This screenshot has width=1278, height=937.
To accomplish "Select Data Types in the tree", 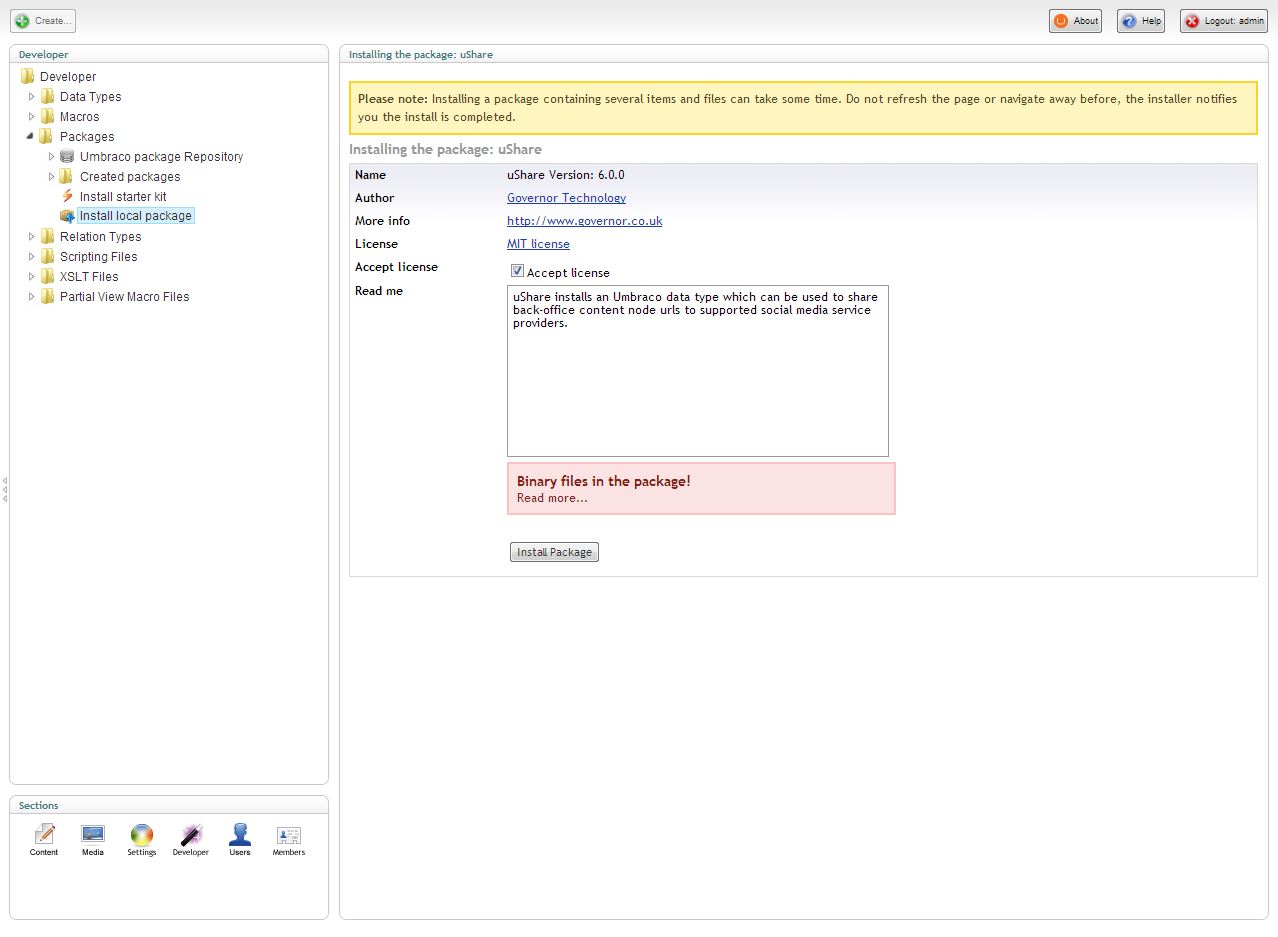I will (90, 97).
